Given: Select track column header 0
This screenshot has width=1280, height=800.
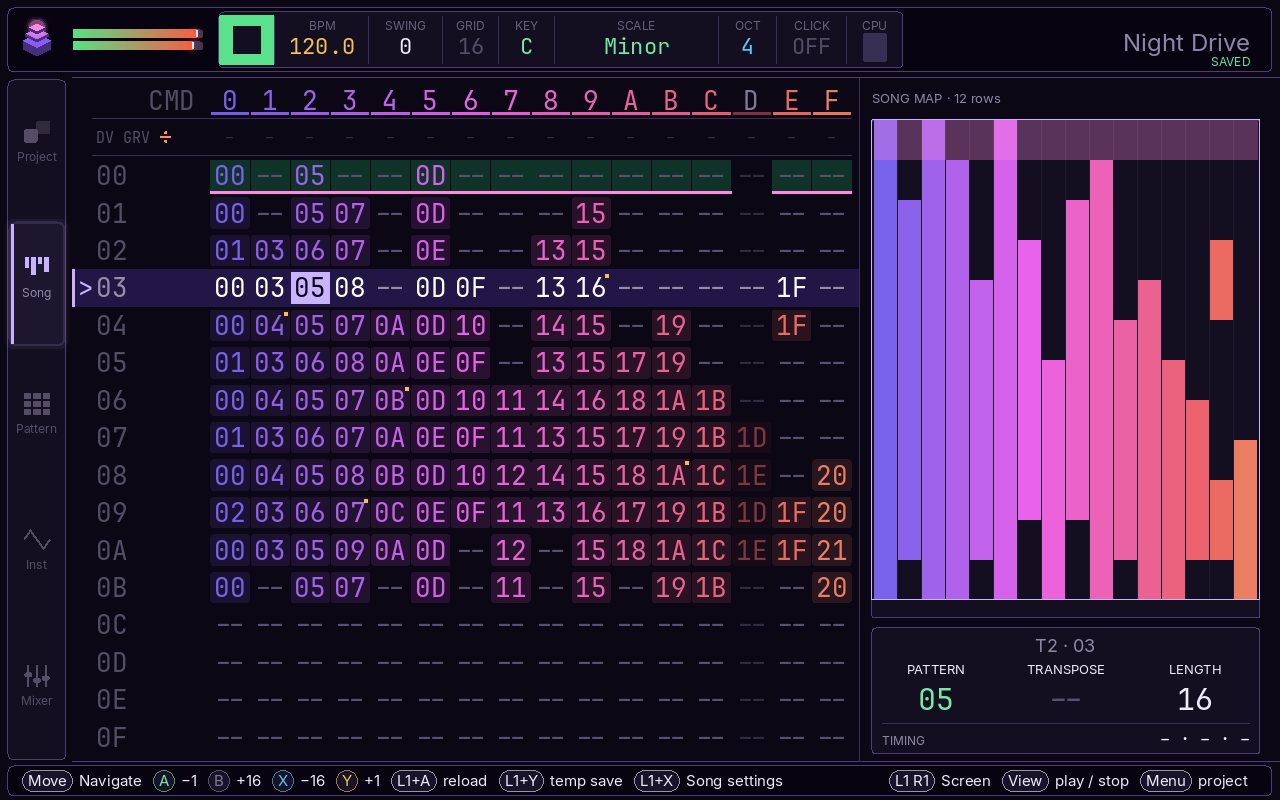Looking at the screenshot, I should (230, 100).
